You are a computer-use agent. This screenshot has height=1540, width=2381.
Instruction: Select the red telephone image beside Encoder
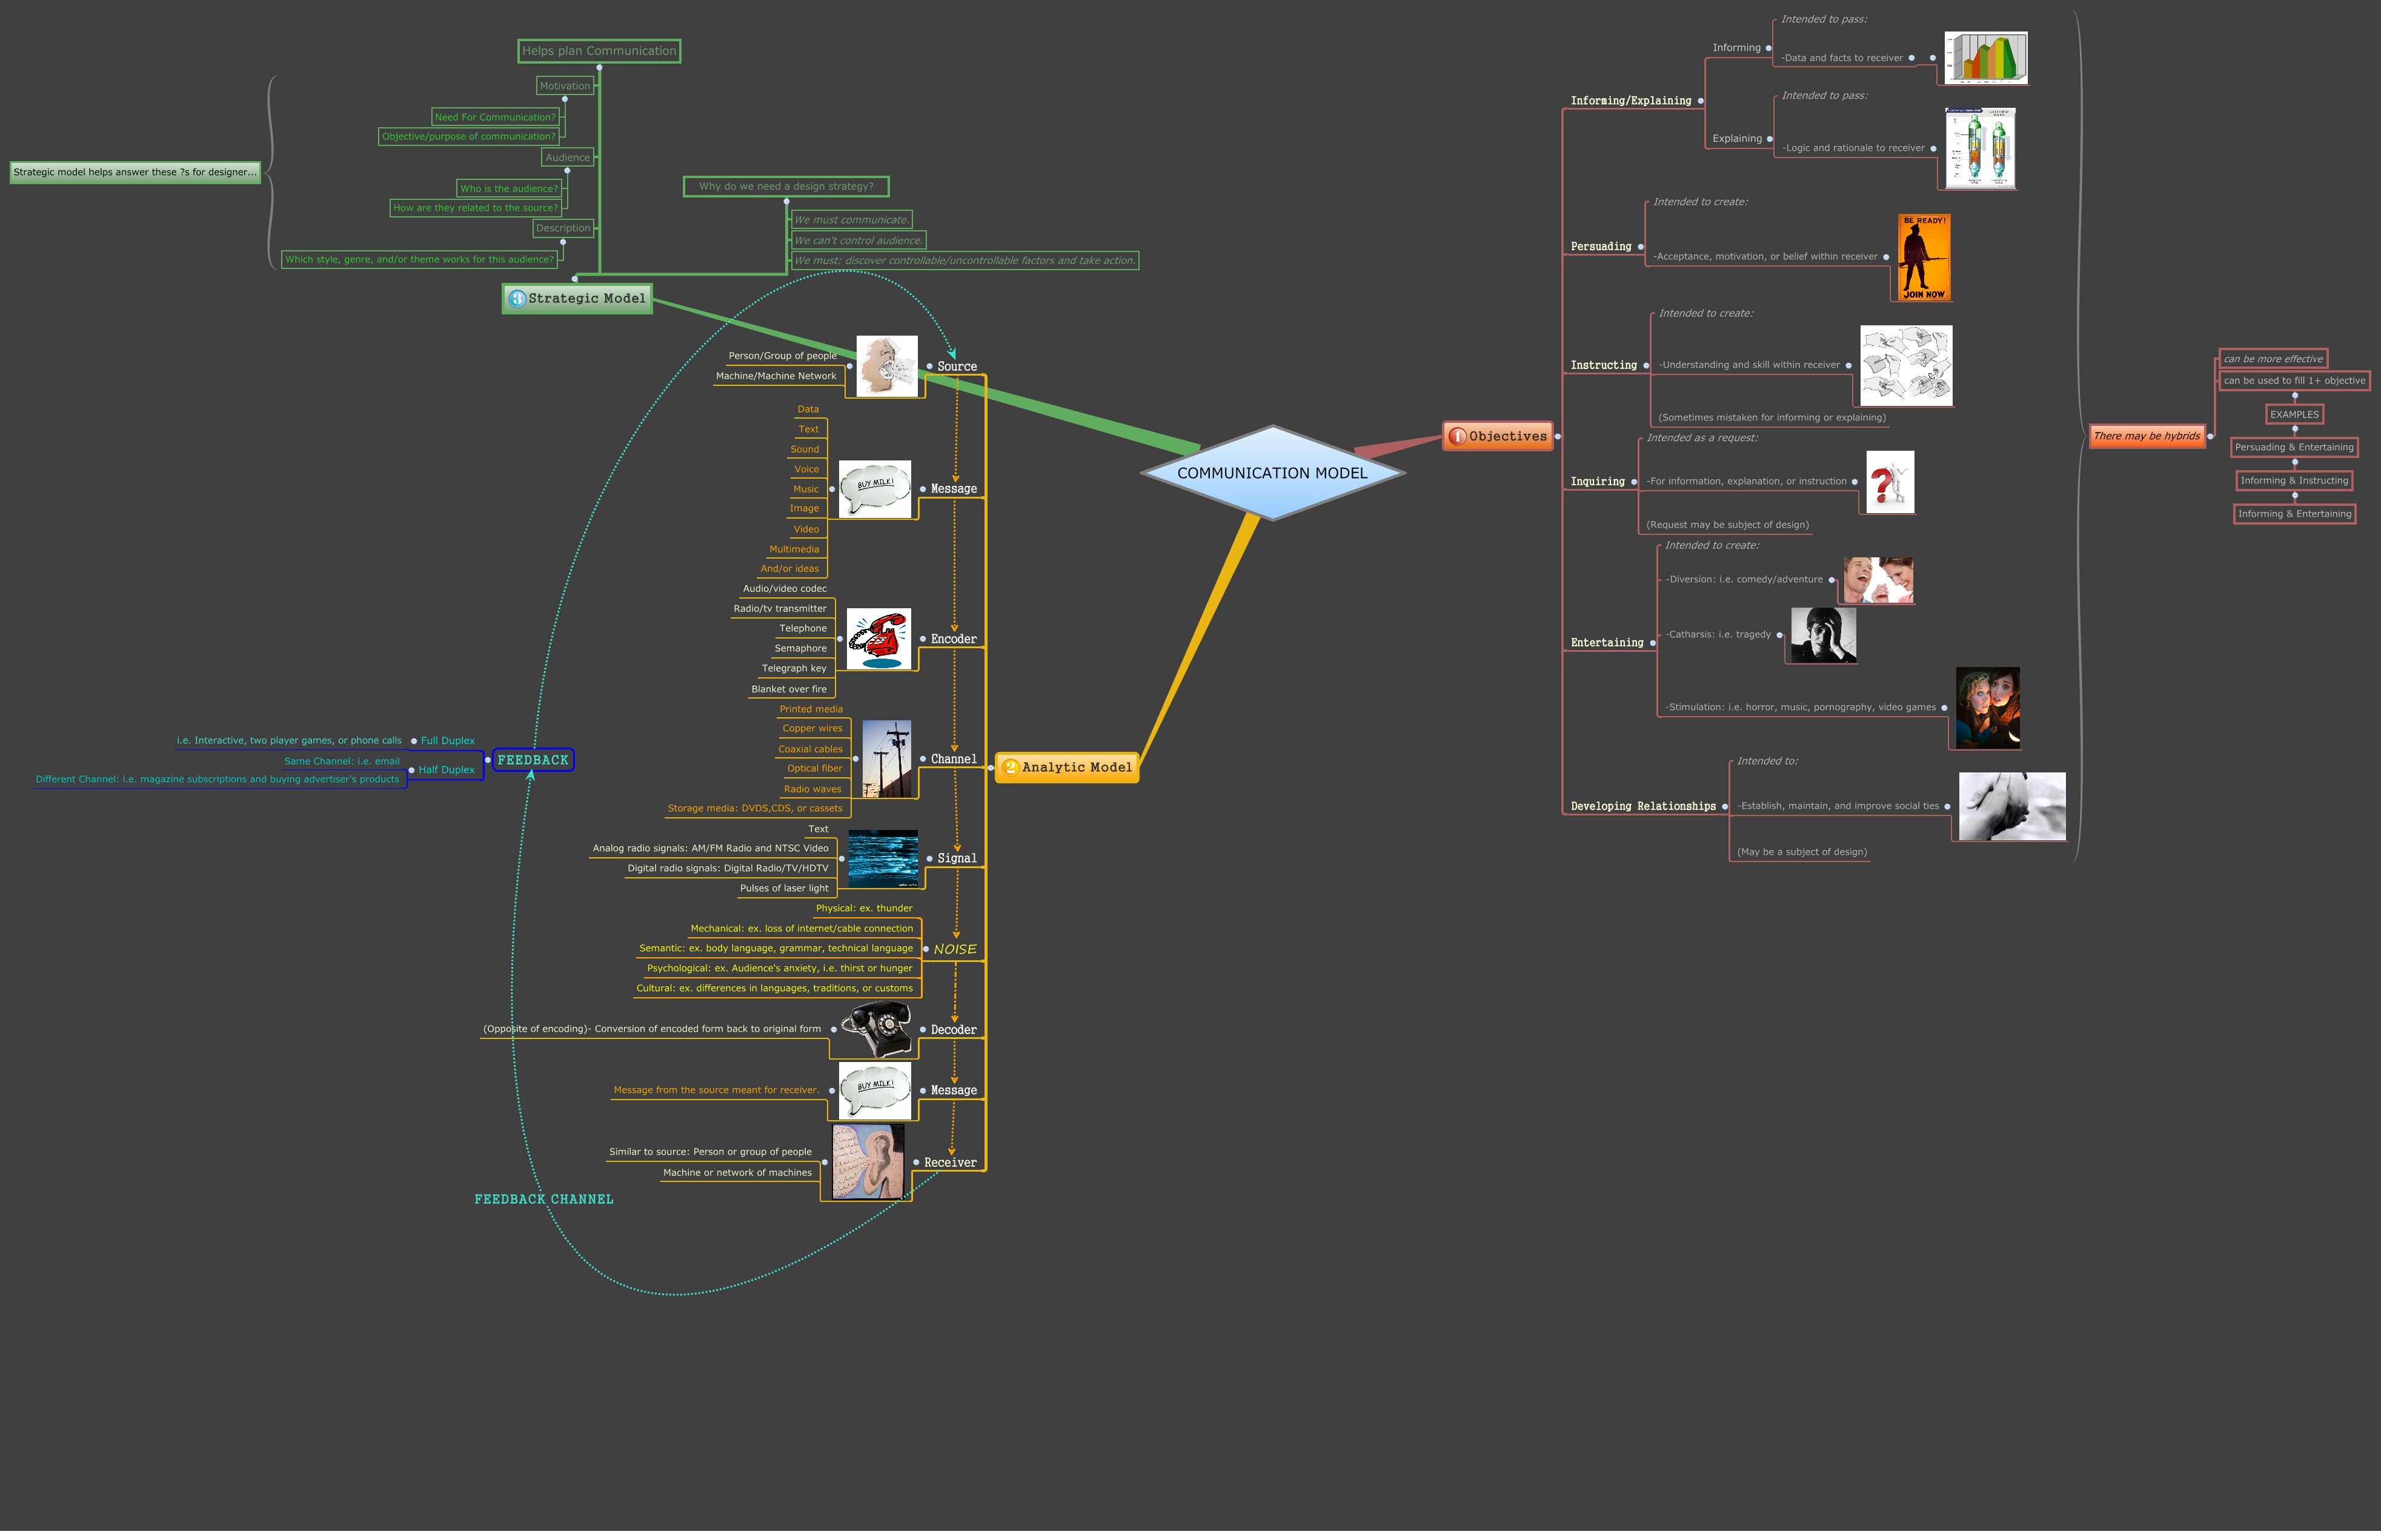878,639
